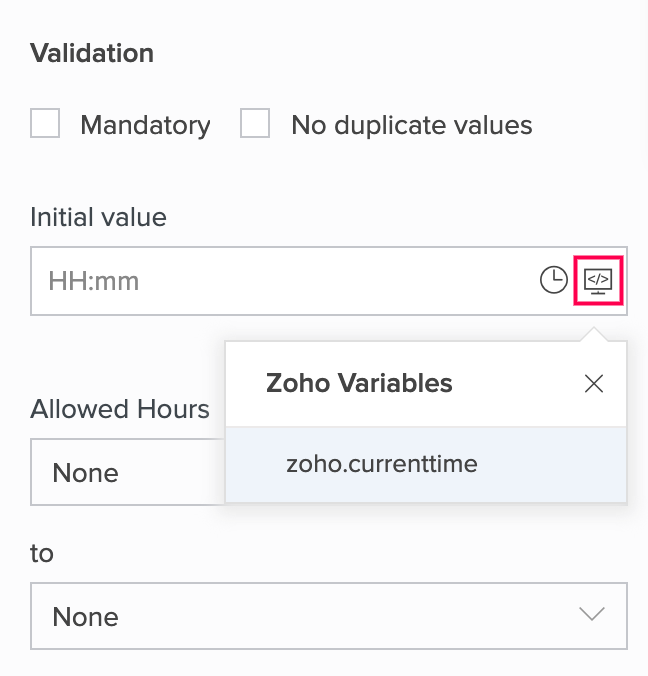Tick the No duplicate values checkbox
This screenshot has width=648, height=676.
(255, 124)
